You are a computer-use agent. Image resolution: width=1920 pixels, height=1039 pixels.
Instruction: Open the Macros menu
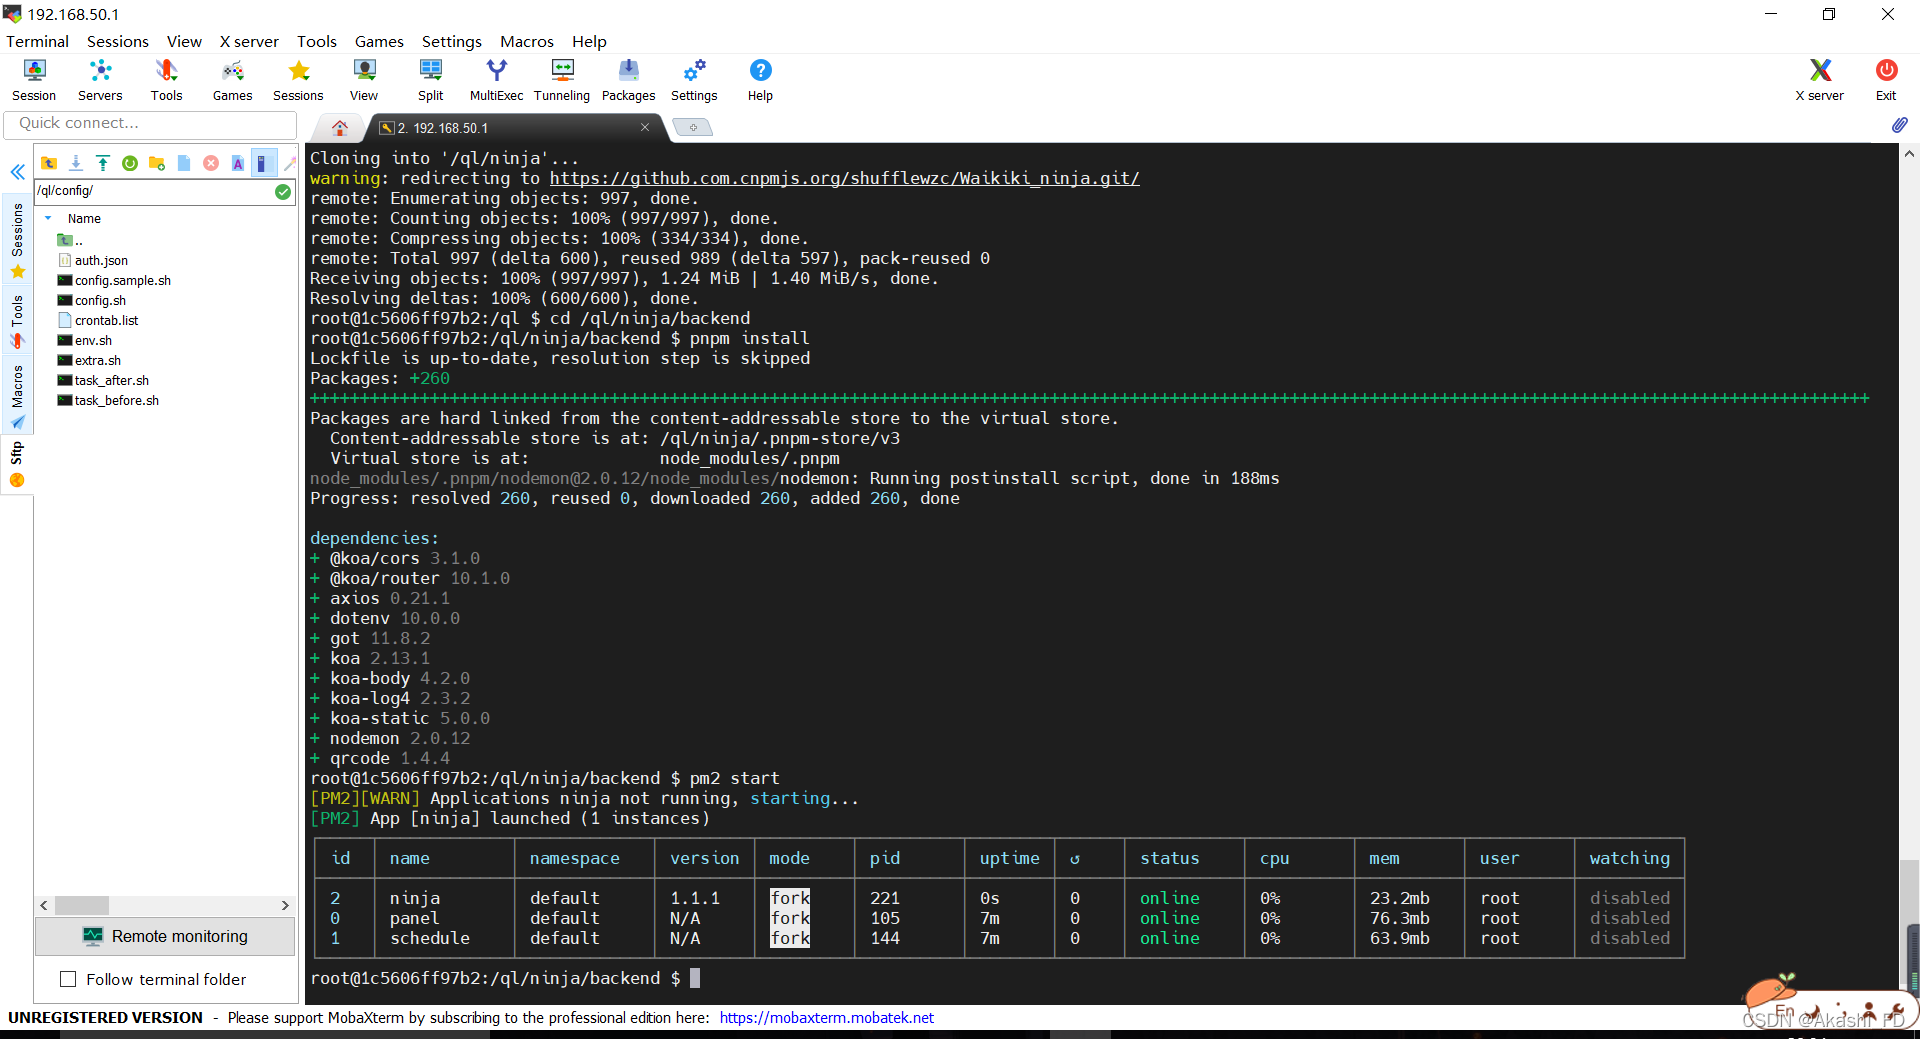click(x=526, y=41)
